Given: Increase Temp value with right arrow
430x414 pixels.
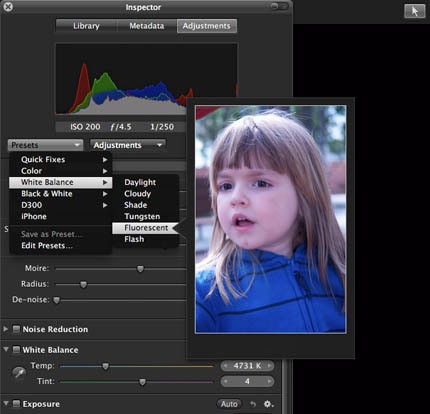Looking at the screenshot, I should coord(269,366).
